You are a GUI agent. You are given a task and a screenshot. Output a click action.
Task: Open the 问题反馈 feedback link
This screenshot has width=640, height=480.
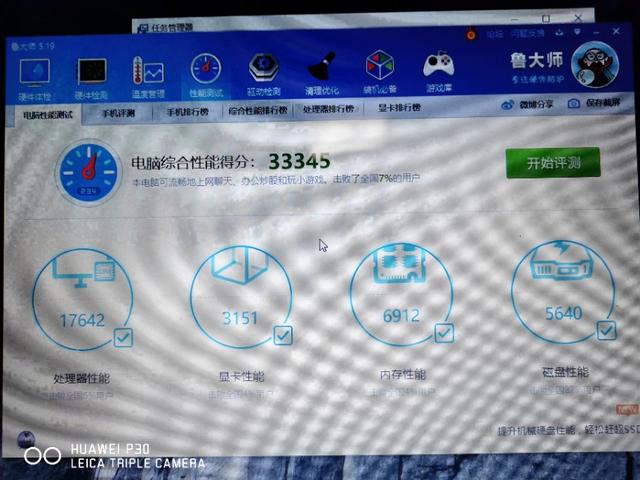coord(528,33)
